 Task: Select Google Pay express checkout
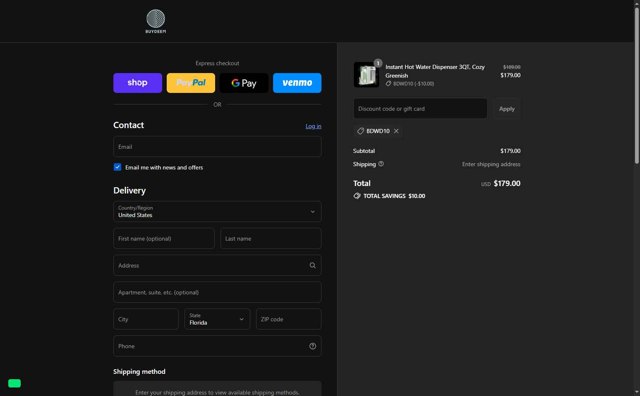(244, 83)
